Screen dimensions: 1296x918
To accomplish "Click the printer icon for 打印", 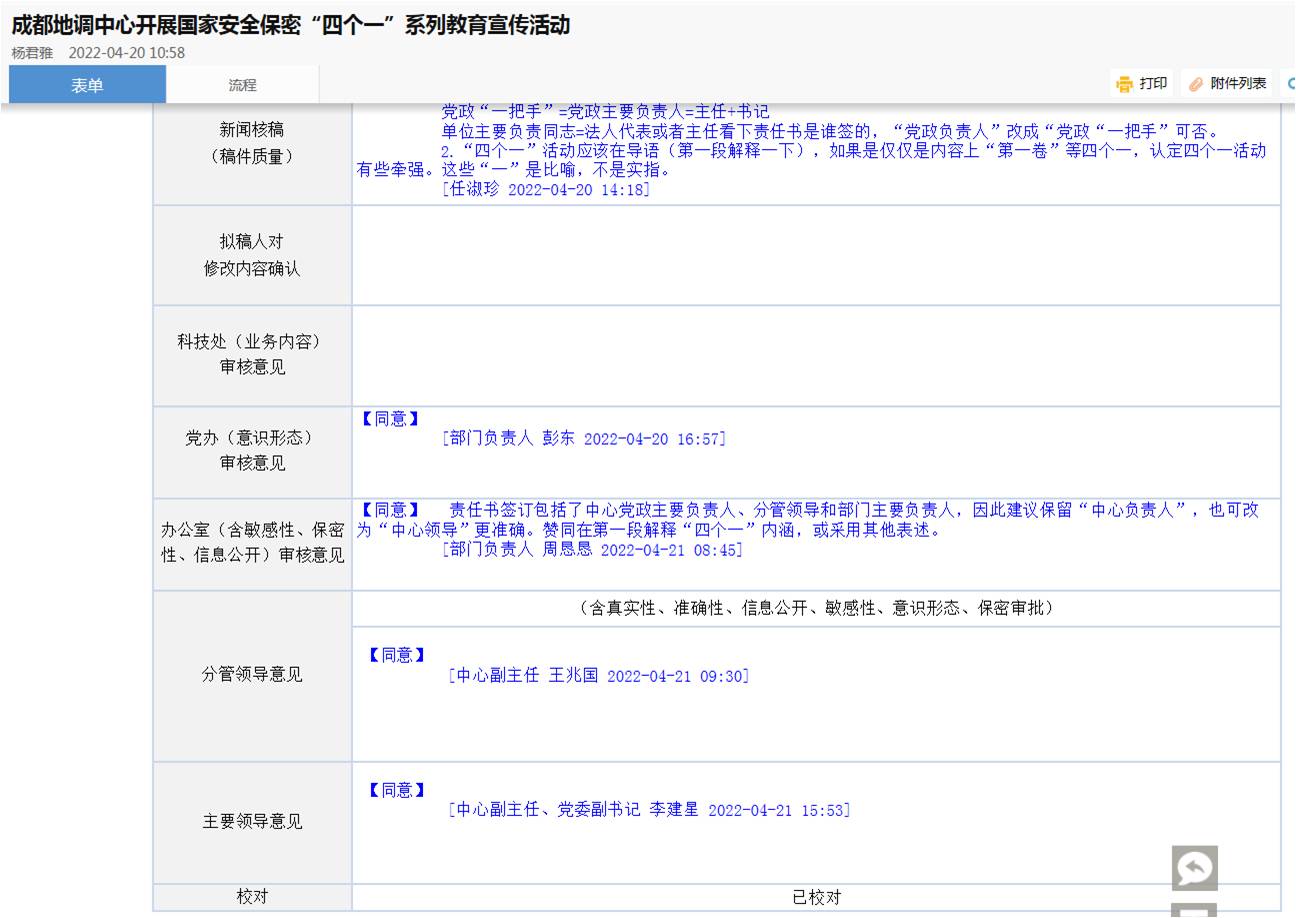I will [x=1125, y=84].
